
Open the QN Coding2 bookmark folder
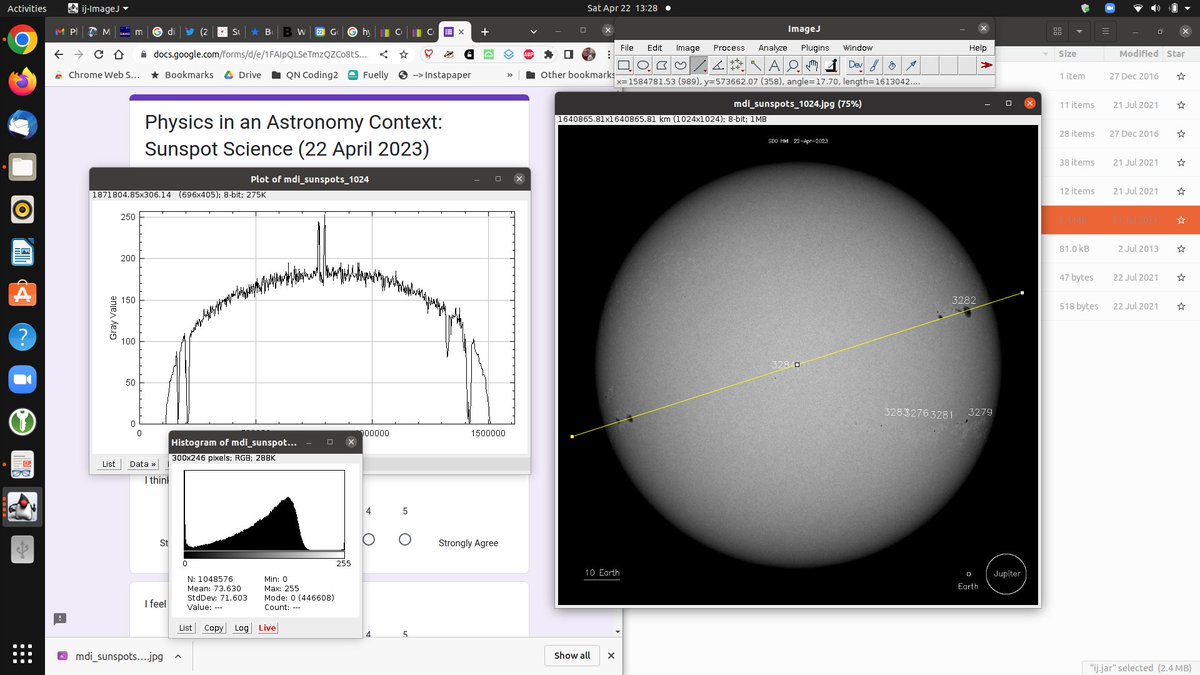[305, 75]
